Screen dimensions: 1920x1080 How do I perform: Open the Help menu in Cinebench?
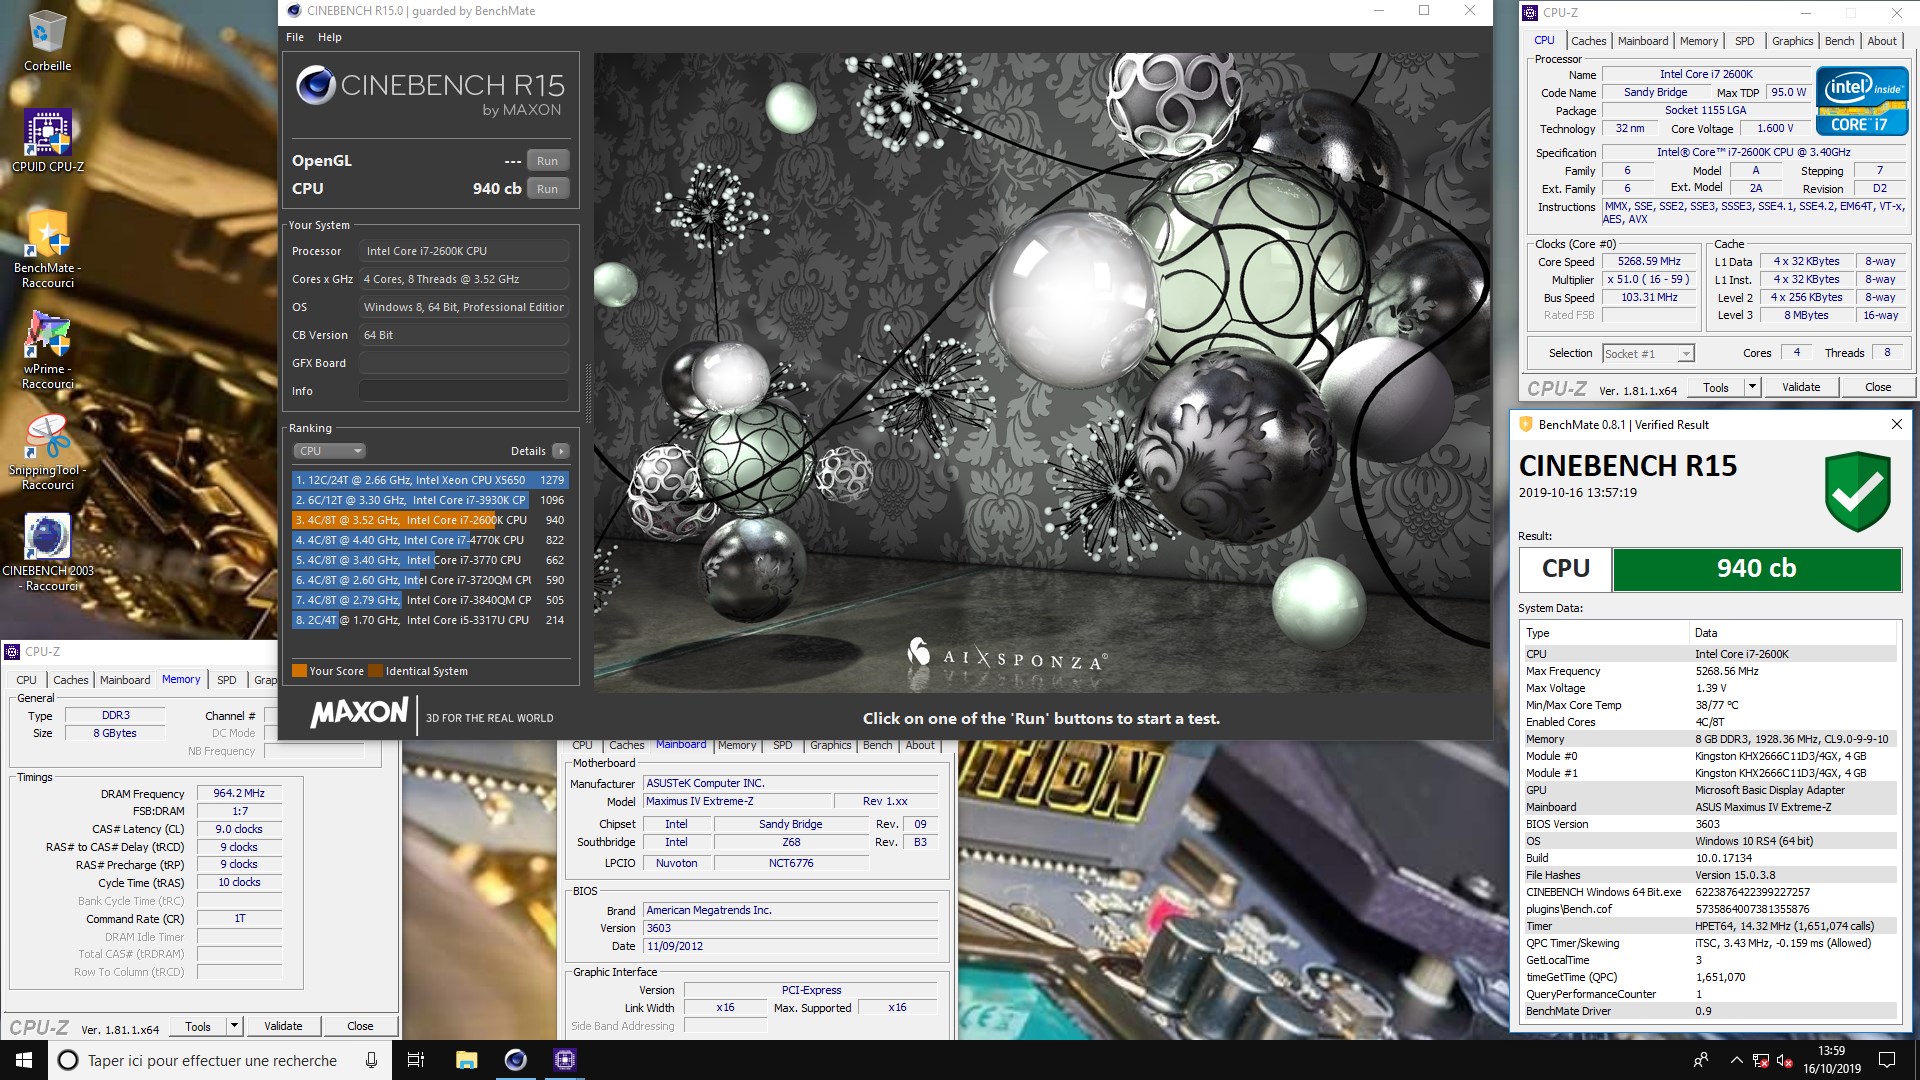(x=330, y=37)
